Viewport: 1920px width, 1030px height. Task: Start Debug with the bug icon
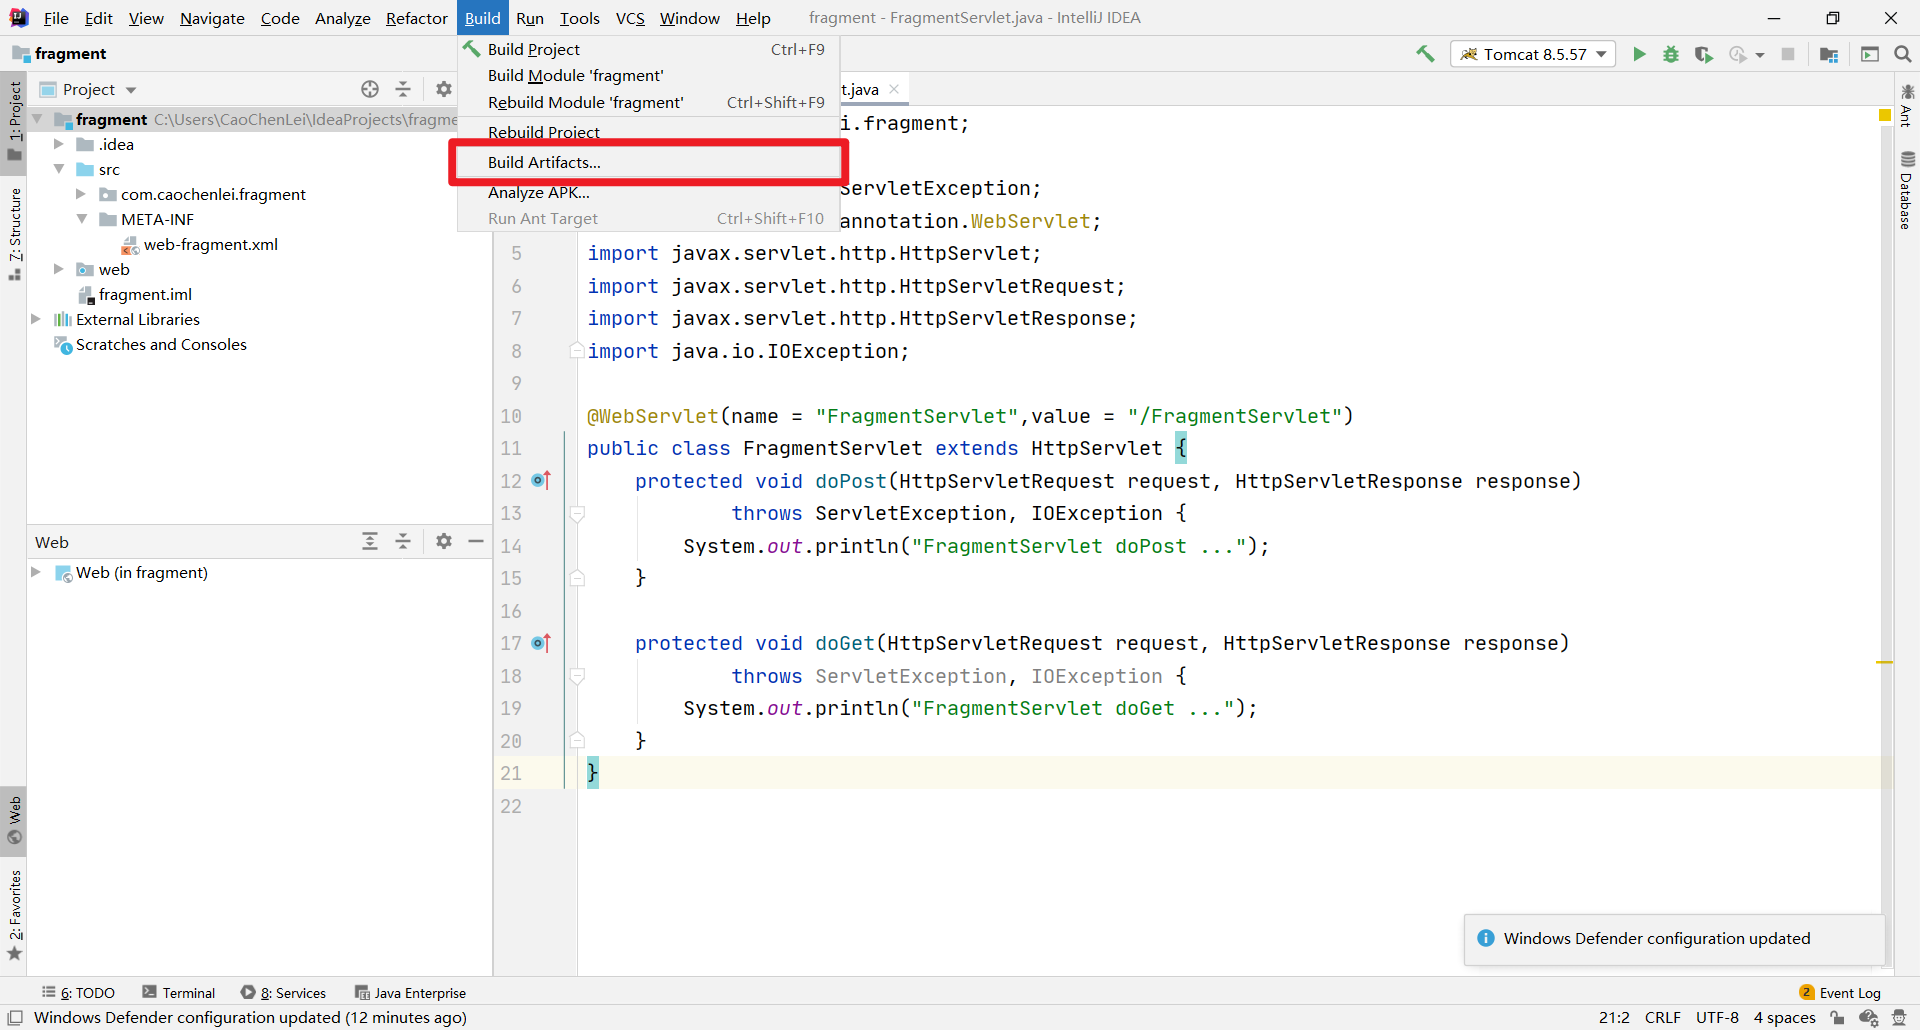click(x=1671, y=54)
